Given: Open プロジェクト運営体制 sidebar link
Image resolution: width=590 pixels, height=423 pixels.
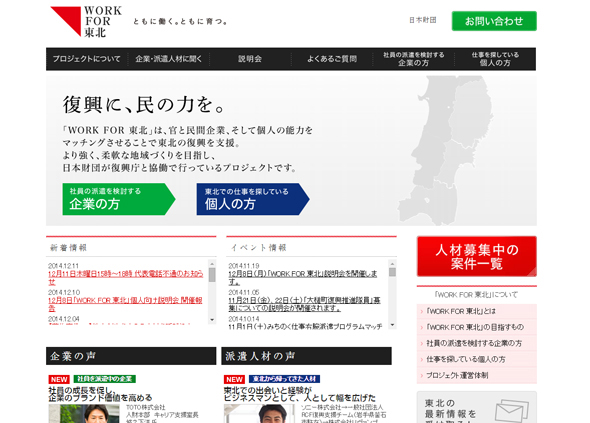Looking at the screenshot, I should tap(477, 375).
